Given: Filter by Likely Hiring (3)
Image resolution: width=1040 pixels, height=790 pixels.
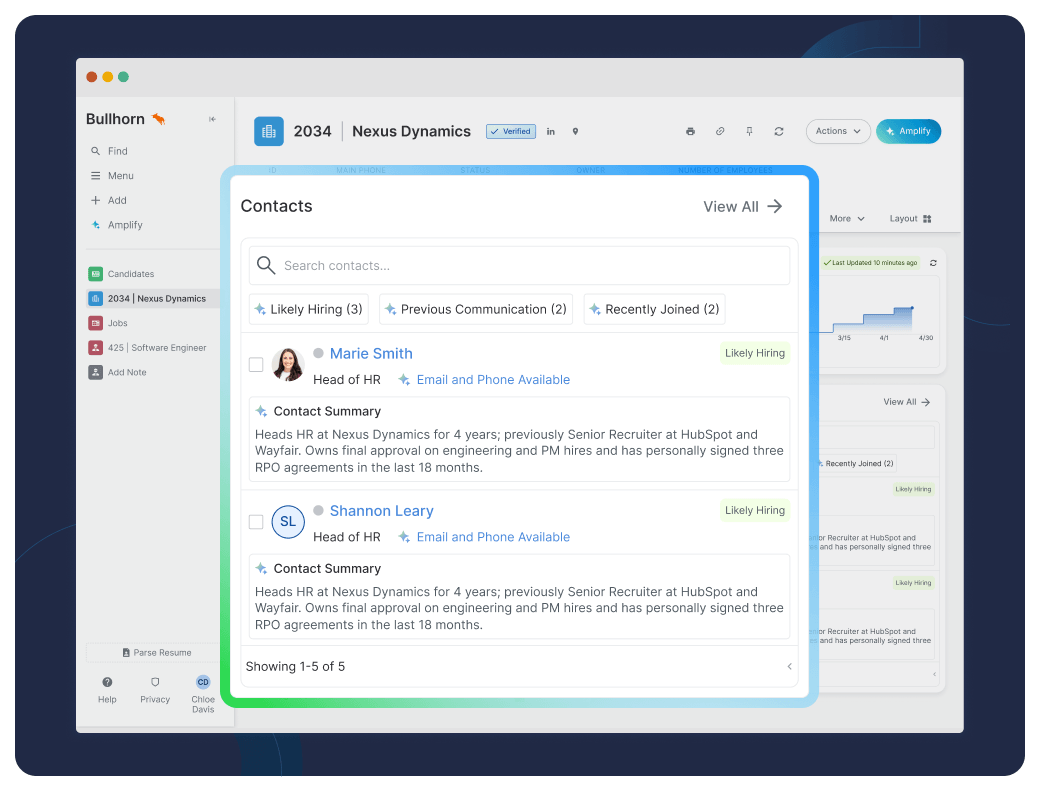Looking at the screenshot, I should tap(308, 309).
